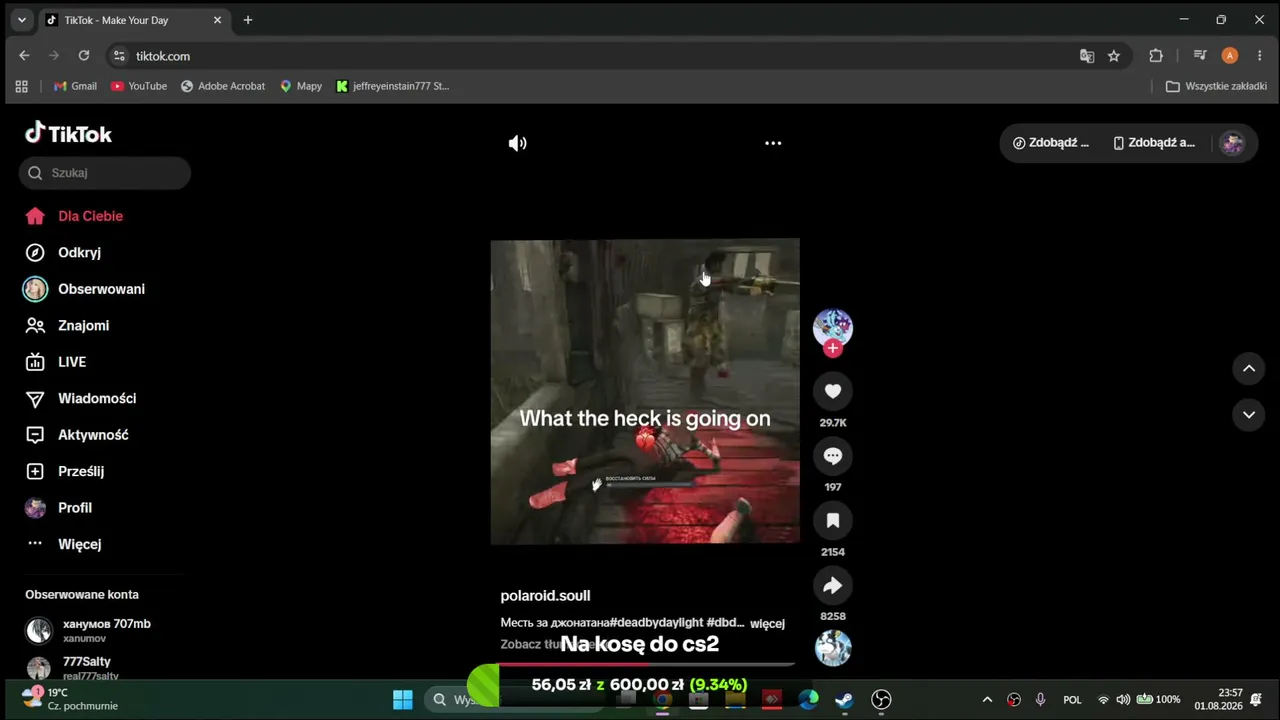Image resolution: width=1280 pixels, height=720 pixels.
Task: Open the Windows Start menu
Action: 403,699
